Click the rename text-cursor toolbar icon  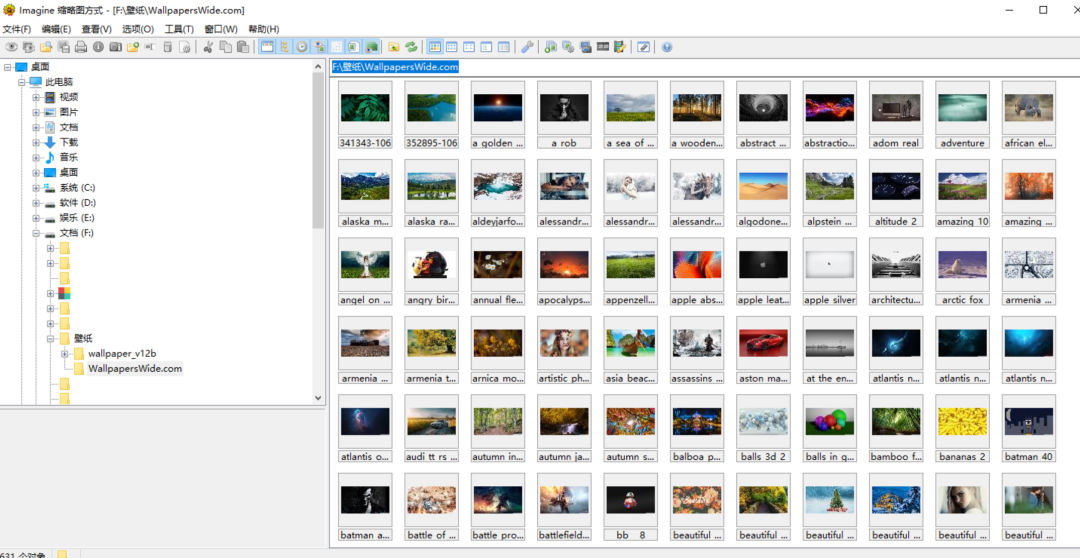149,47
